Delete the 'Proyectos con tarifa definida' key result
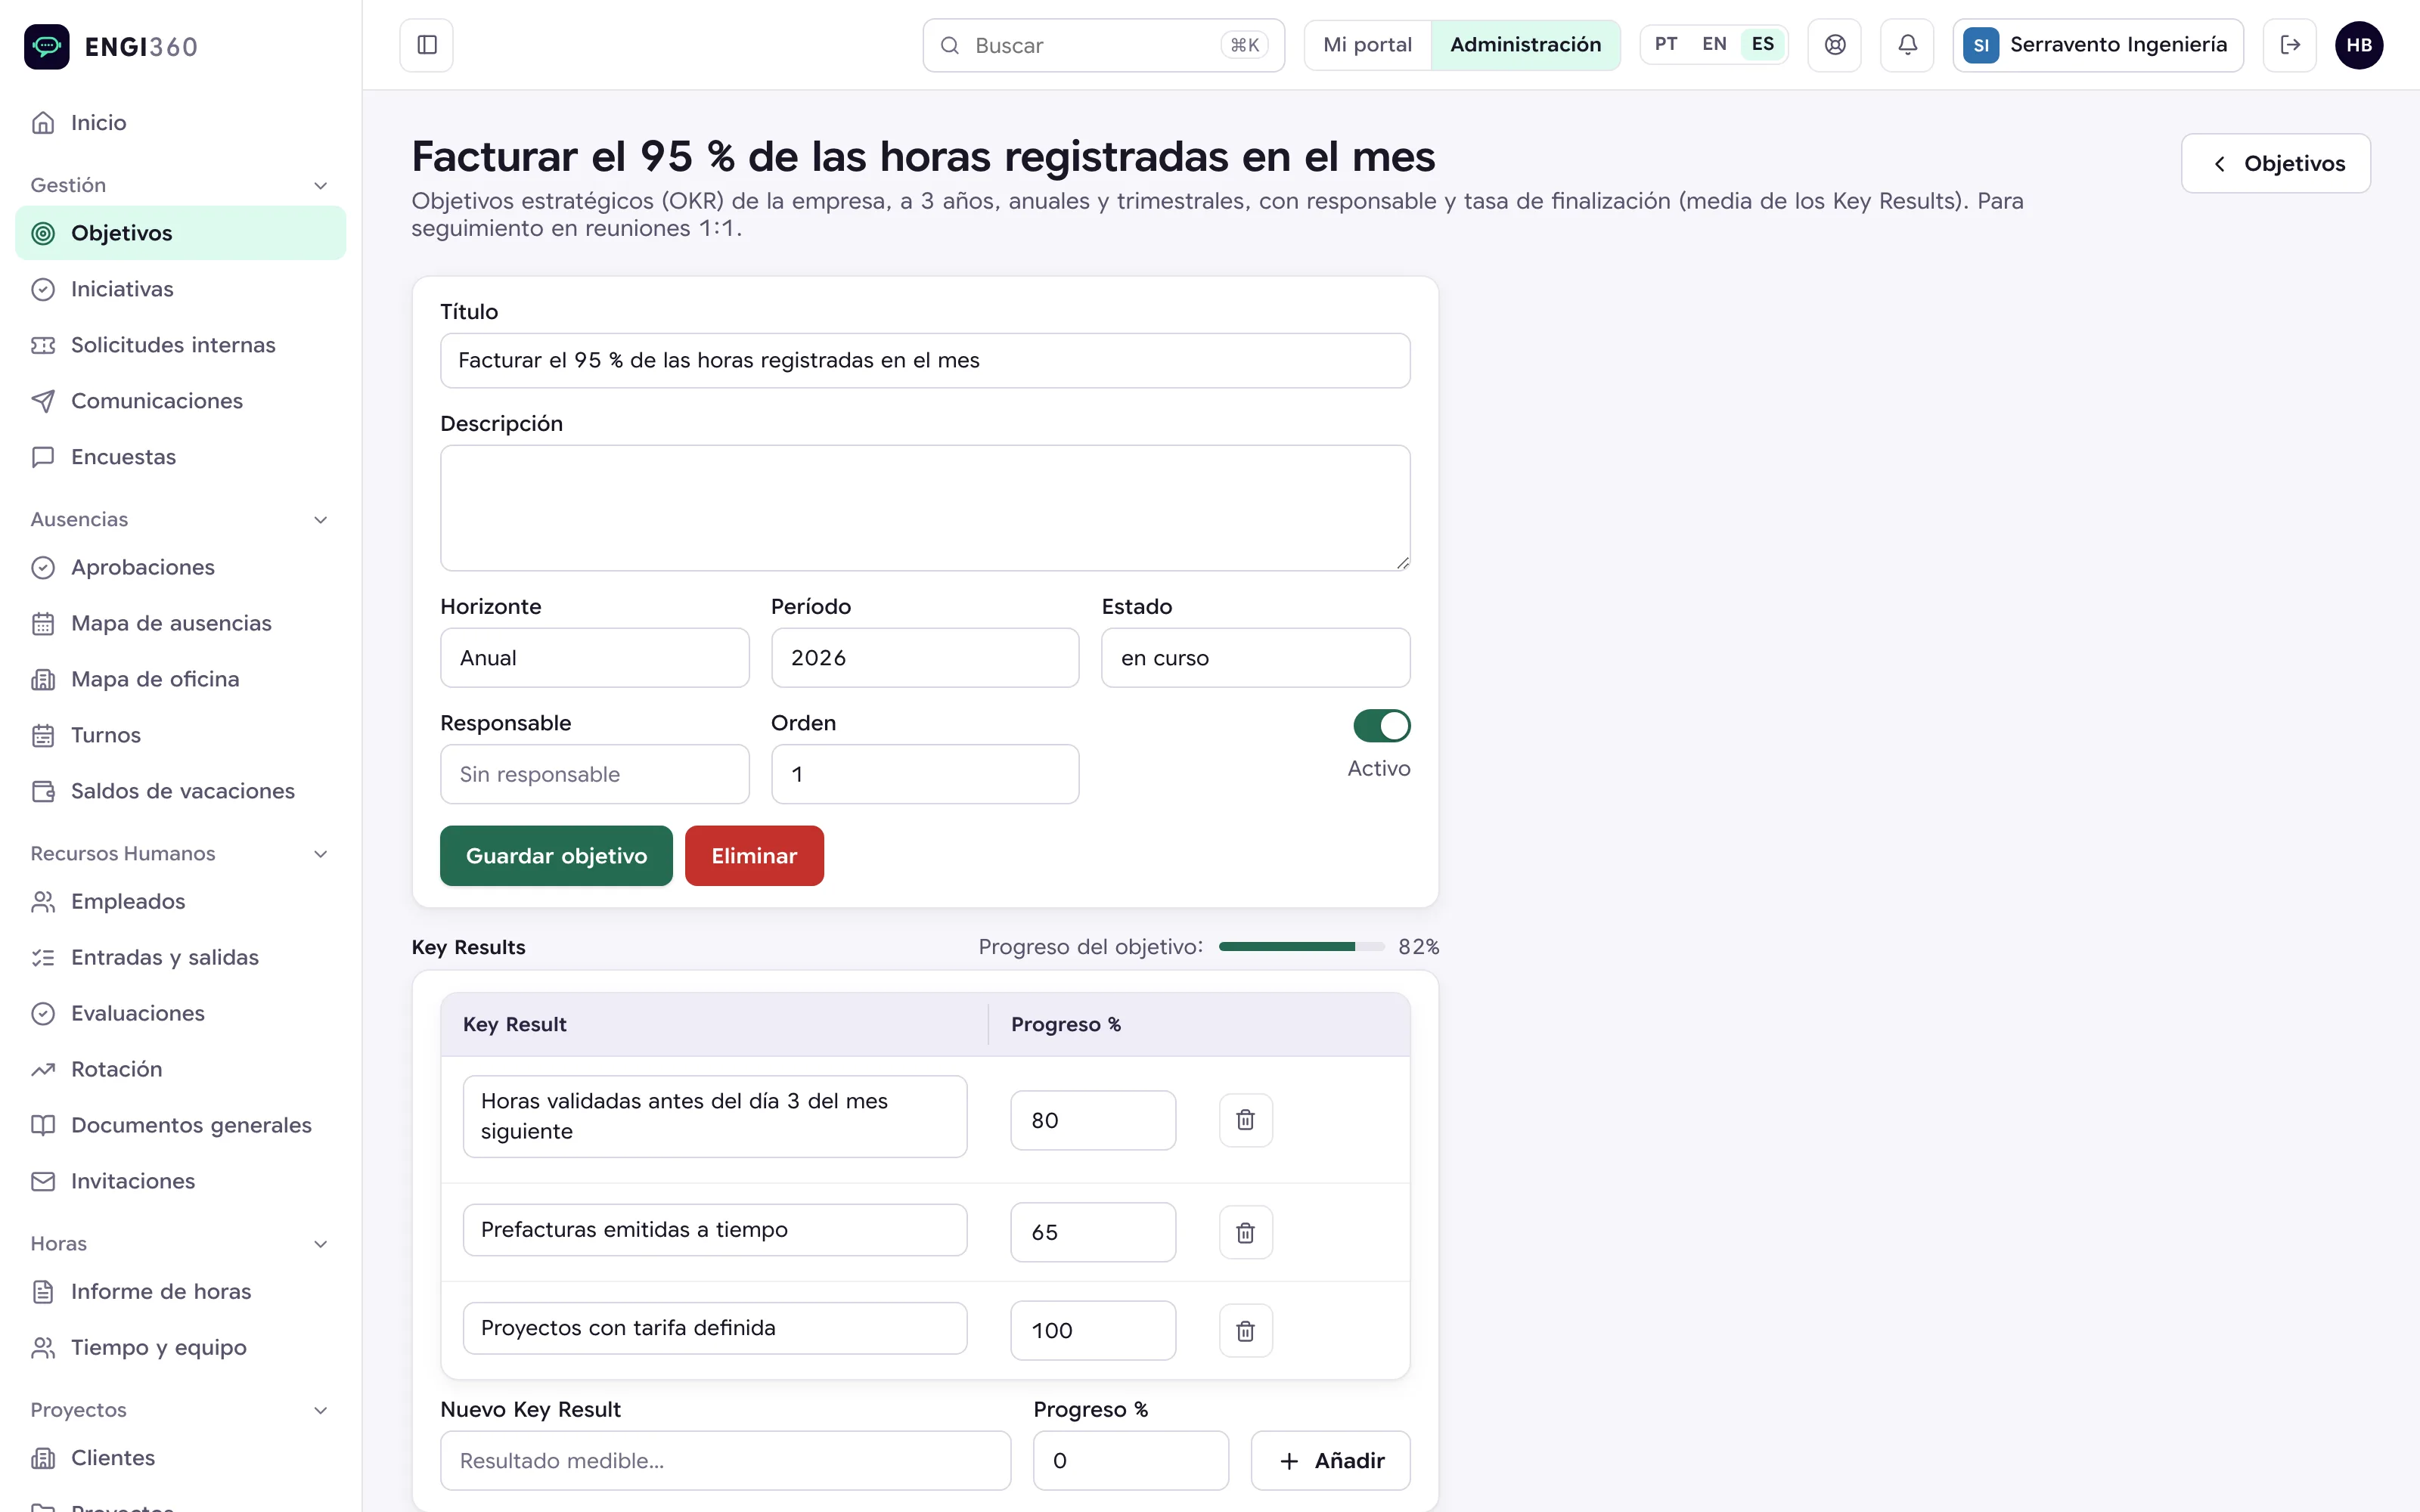2420x1512 pixels. [x=1245, y=1330]
